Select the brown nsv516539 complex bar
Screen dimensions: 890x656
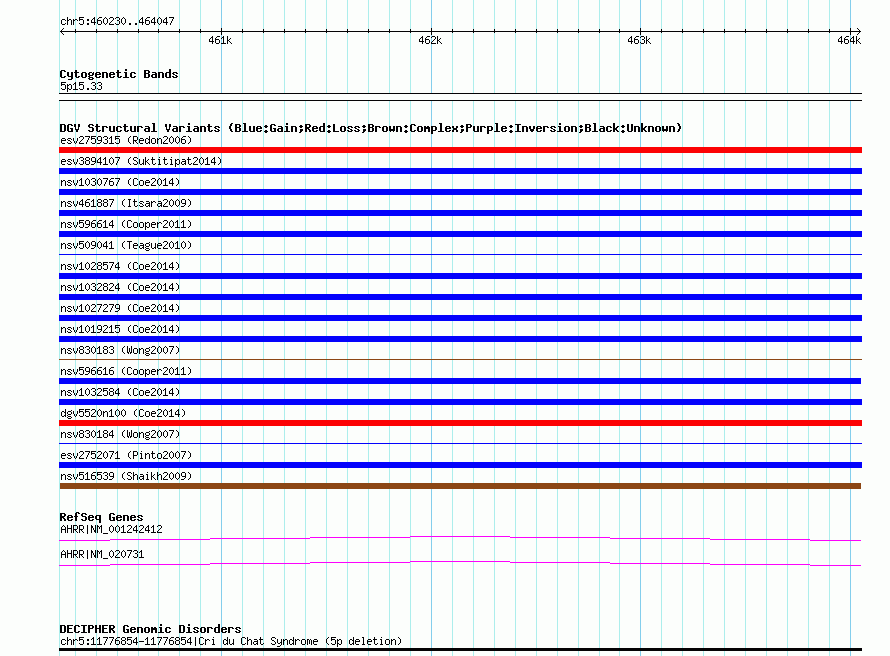click(x=460, y=486)
